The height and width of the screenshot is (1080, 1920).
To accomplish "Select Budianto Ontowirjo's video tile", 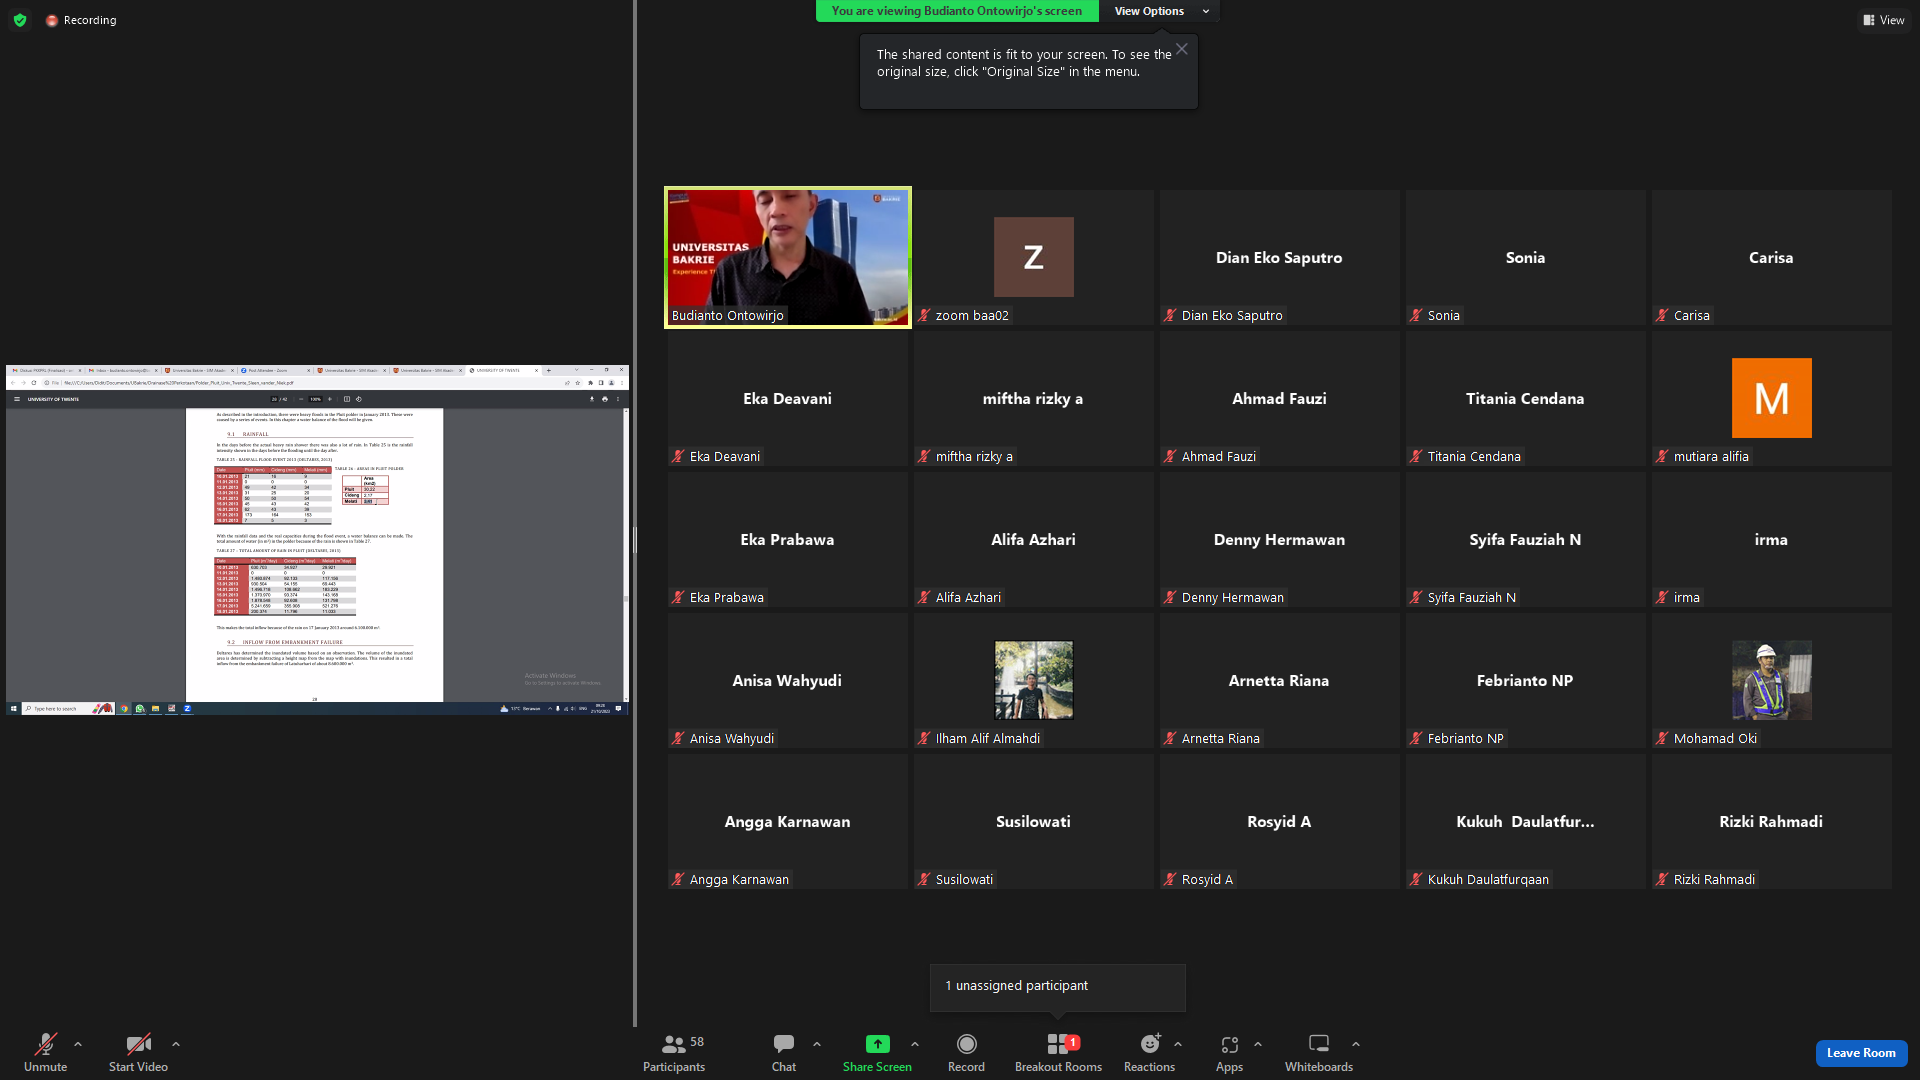I will 788,257.
